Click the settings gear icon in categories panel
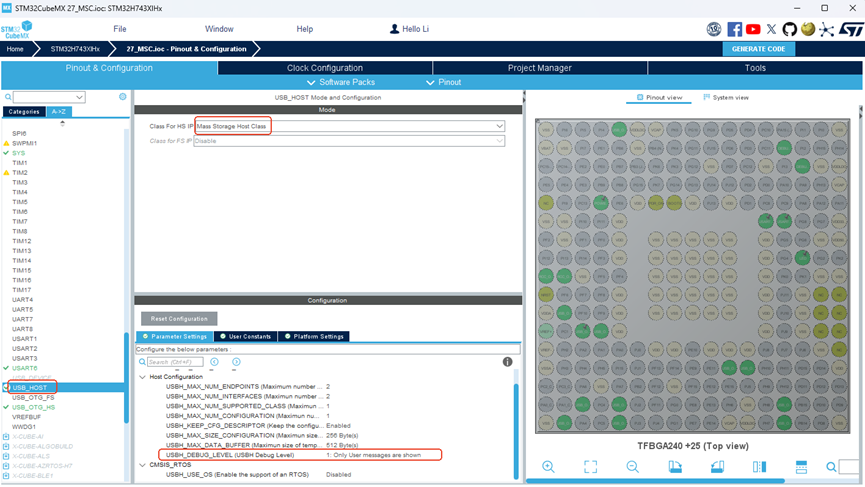 coord(122,97)
